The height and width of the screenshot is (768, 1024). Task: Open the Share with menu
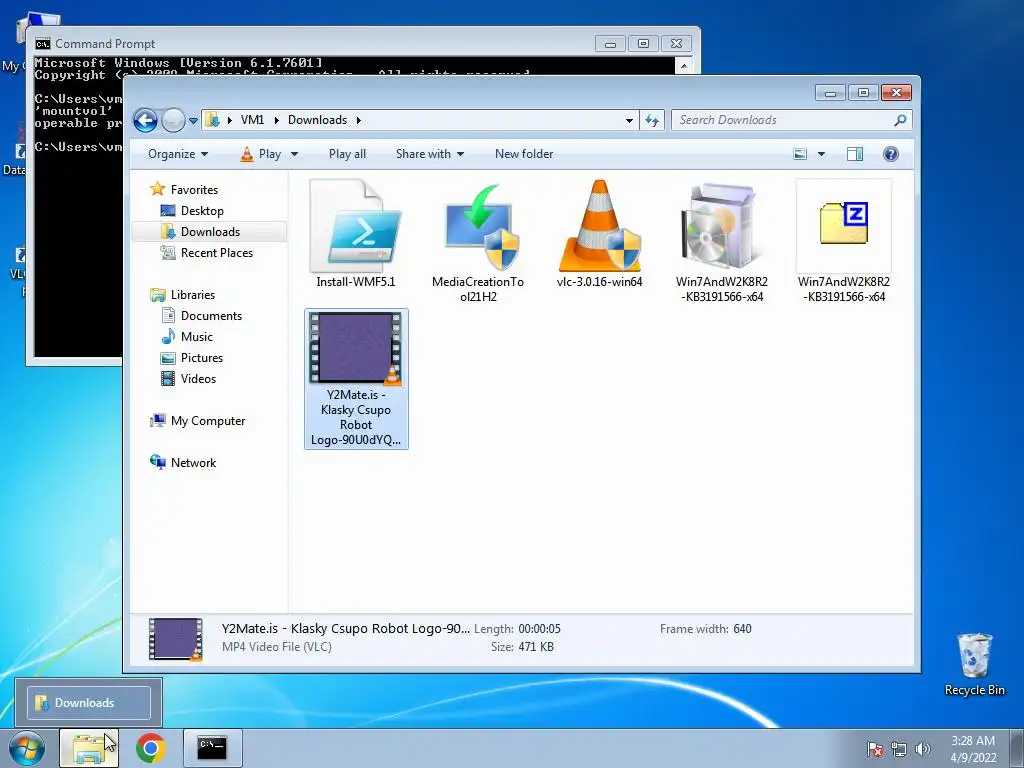point(430,154)
